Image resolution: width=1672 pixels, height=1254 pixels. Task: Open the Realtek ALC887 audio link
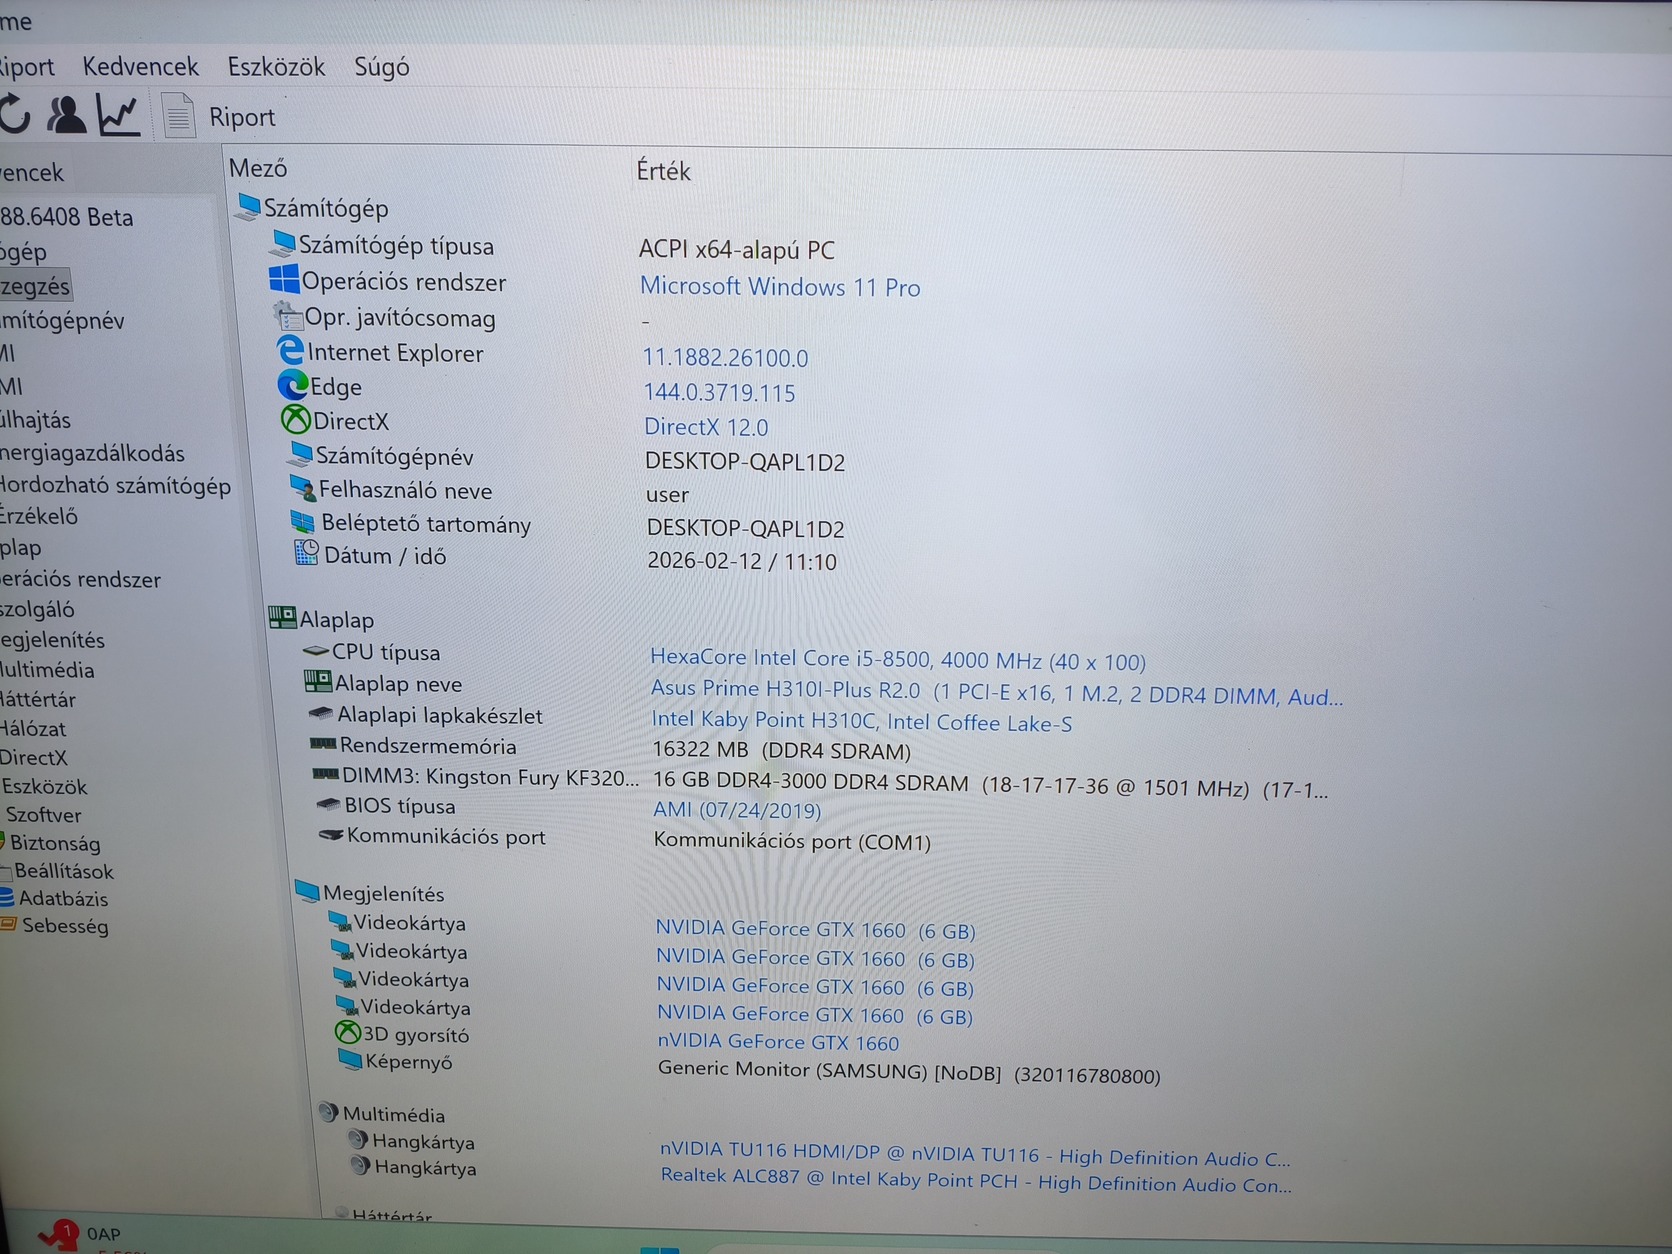click(976, 1181)
